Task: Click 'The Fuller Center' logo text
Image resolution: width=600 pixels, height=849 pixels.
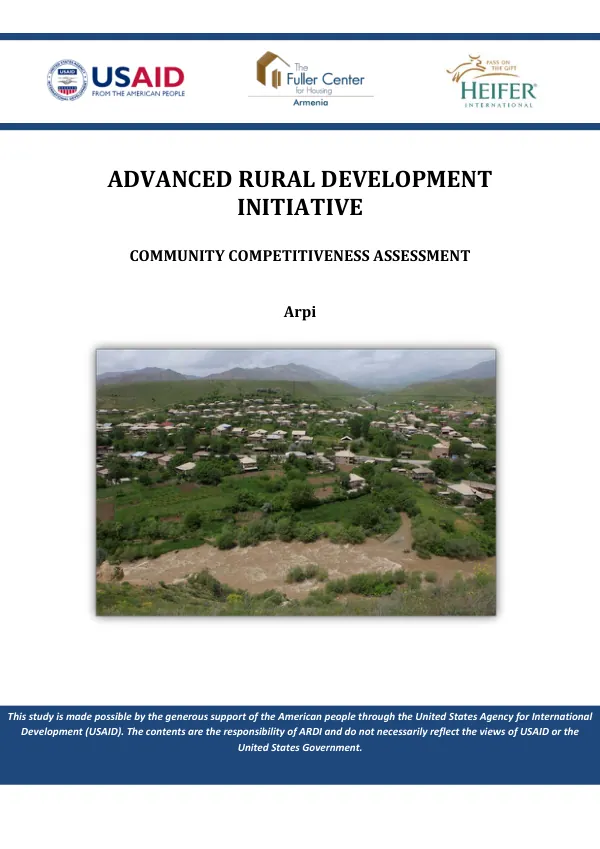Action: coord(325,75)
